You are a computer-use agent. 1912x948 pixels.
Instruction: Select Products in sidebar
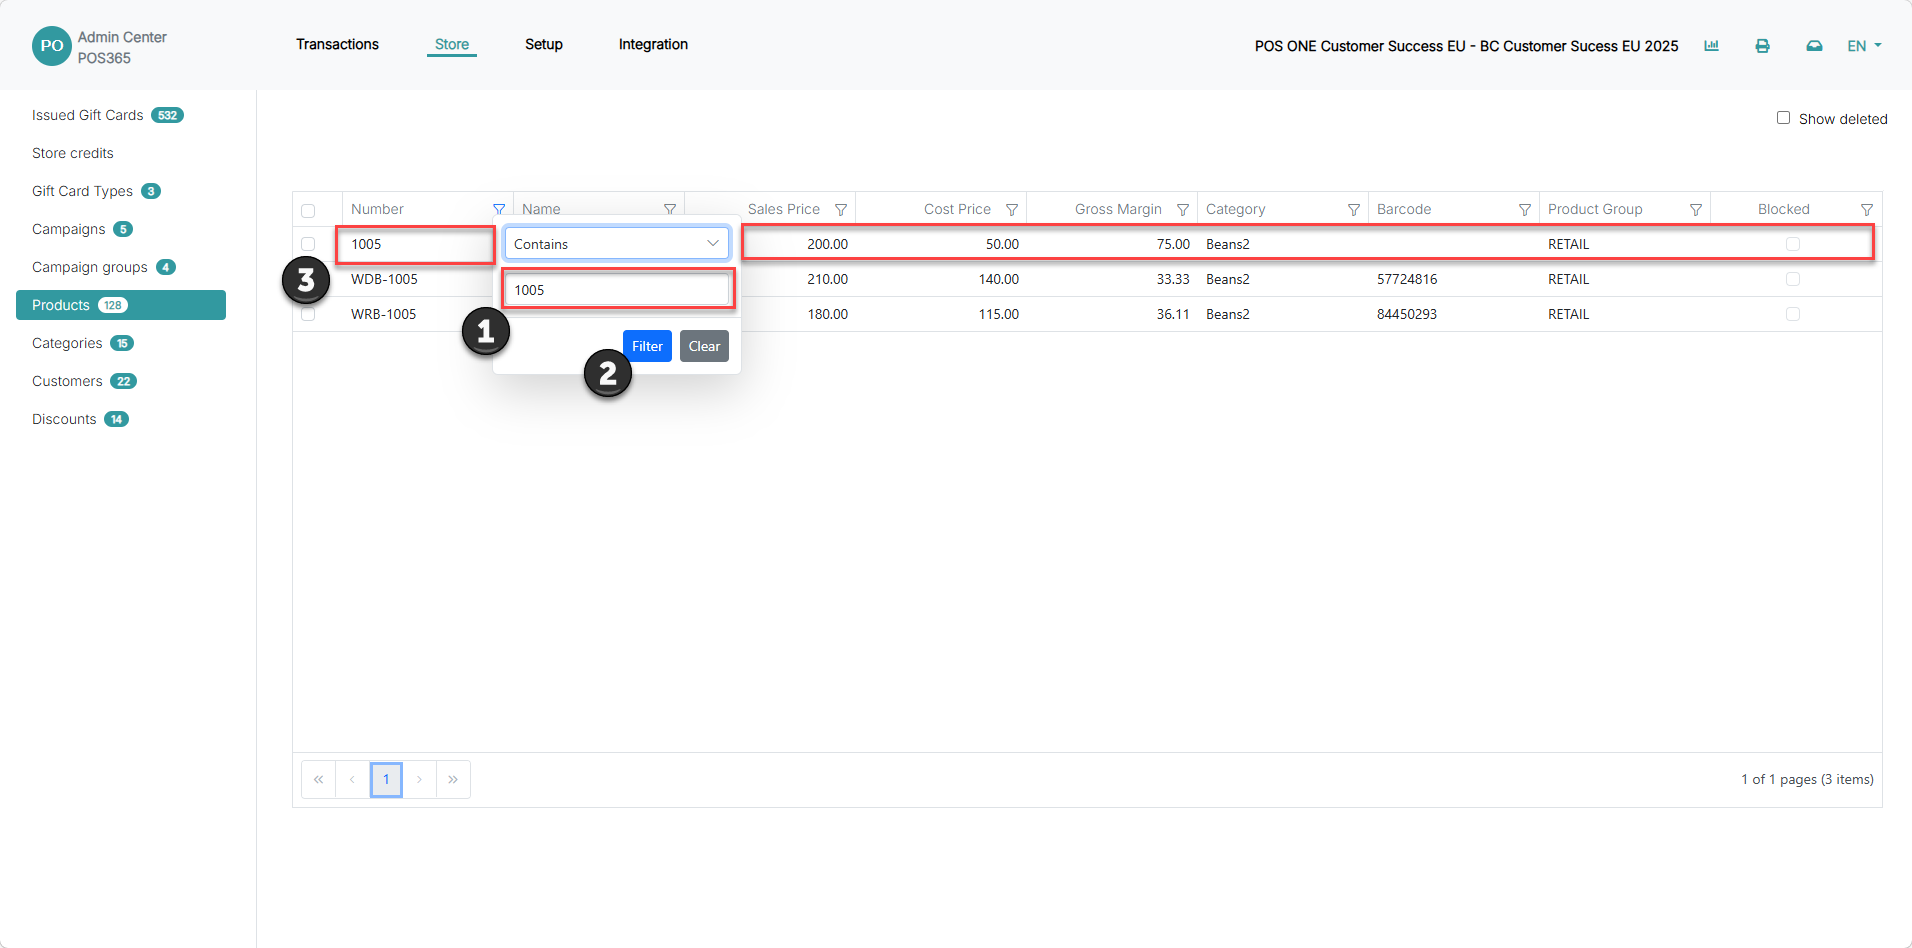[x=121, y=305]
